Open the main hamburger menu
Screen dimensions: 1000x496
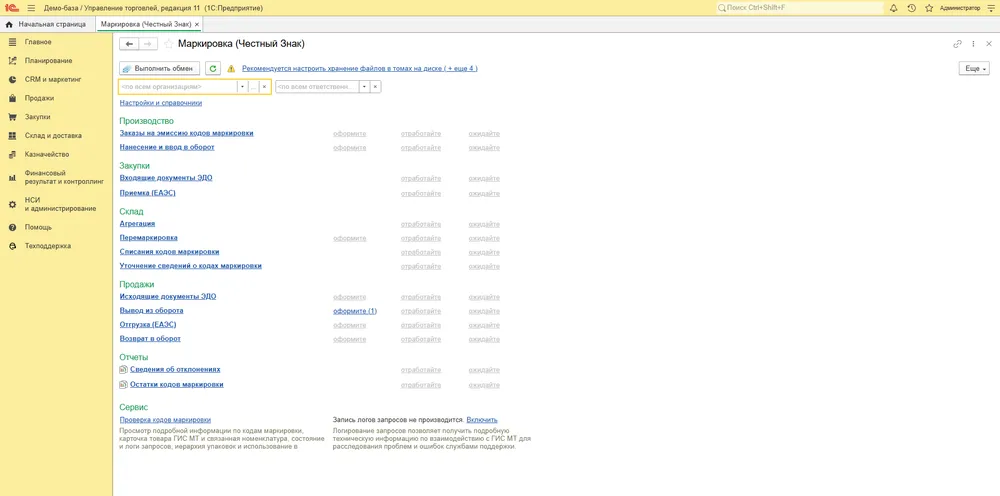click(x=31, y=8)
